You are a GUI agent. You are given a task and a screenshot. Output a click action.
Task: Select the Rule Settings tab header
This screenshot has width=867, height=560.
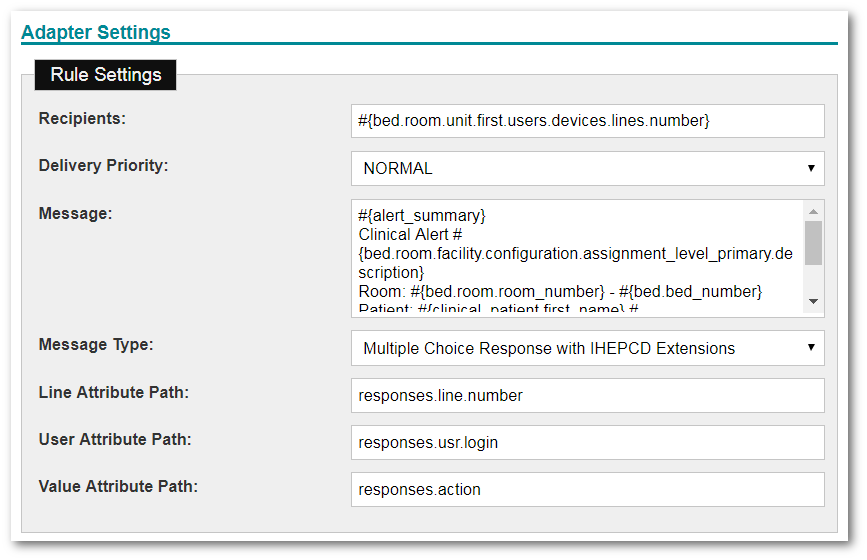coord(105,75)
